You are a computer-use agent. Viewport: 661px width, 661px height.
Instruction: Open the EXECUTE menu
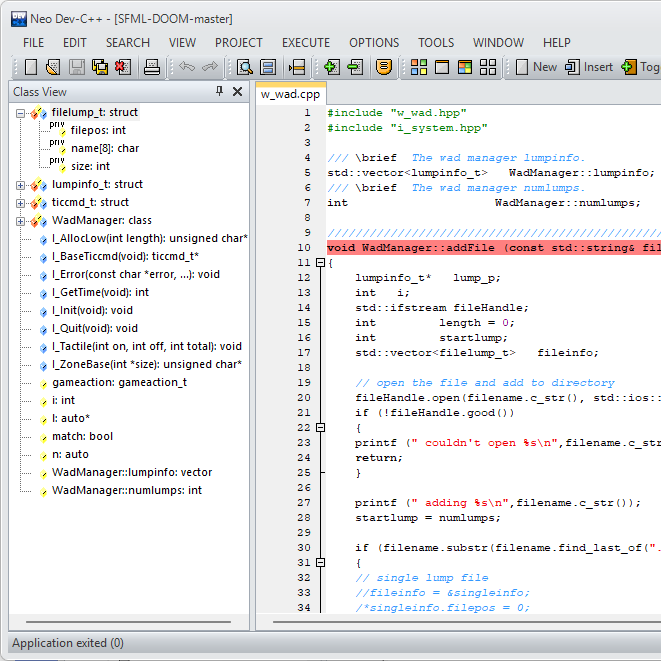tap(306, 42)
